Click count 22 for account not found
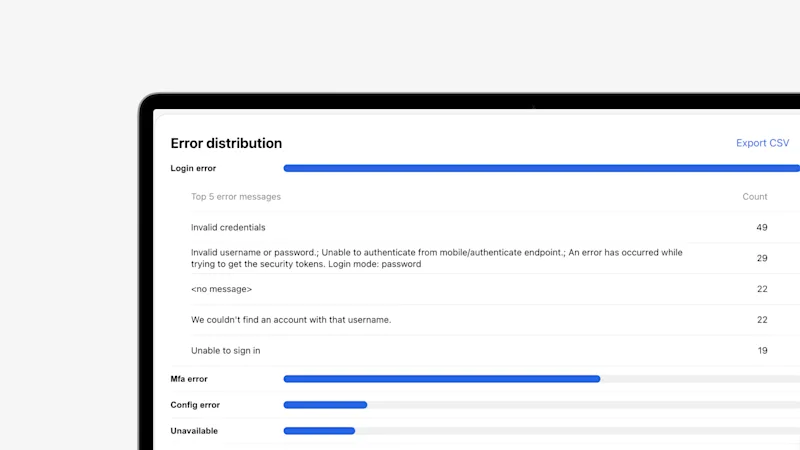Viewport: 800px width, 450px height. pos(762,320)
